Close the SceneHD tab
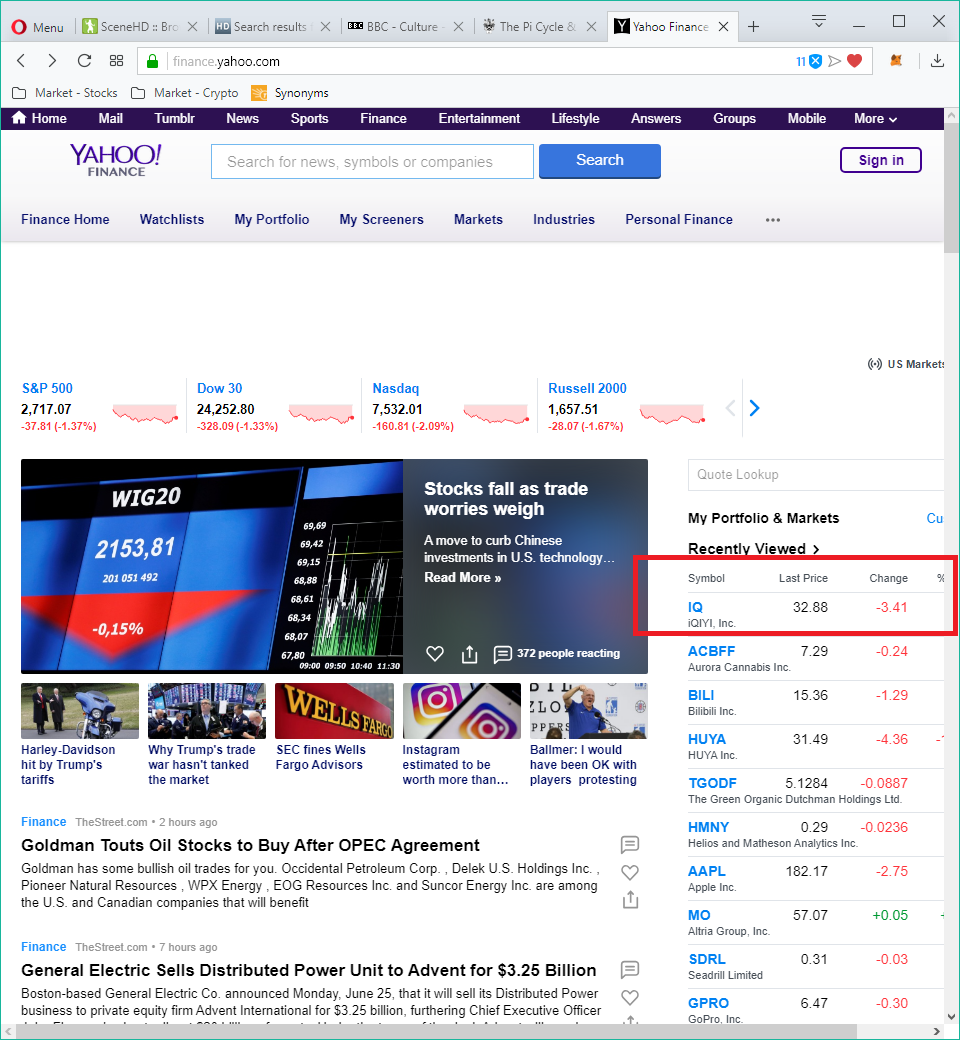Image resolution: width=960 pixels, height=1040 pixels. point(192,27)
